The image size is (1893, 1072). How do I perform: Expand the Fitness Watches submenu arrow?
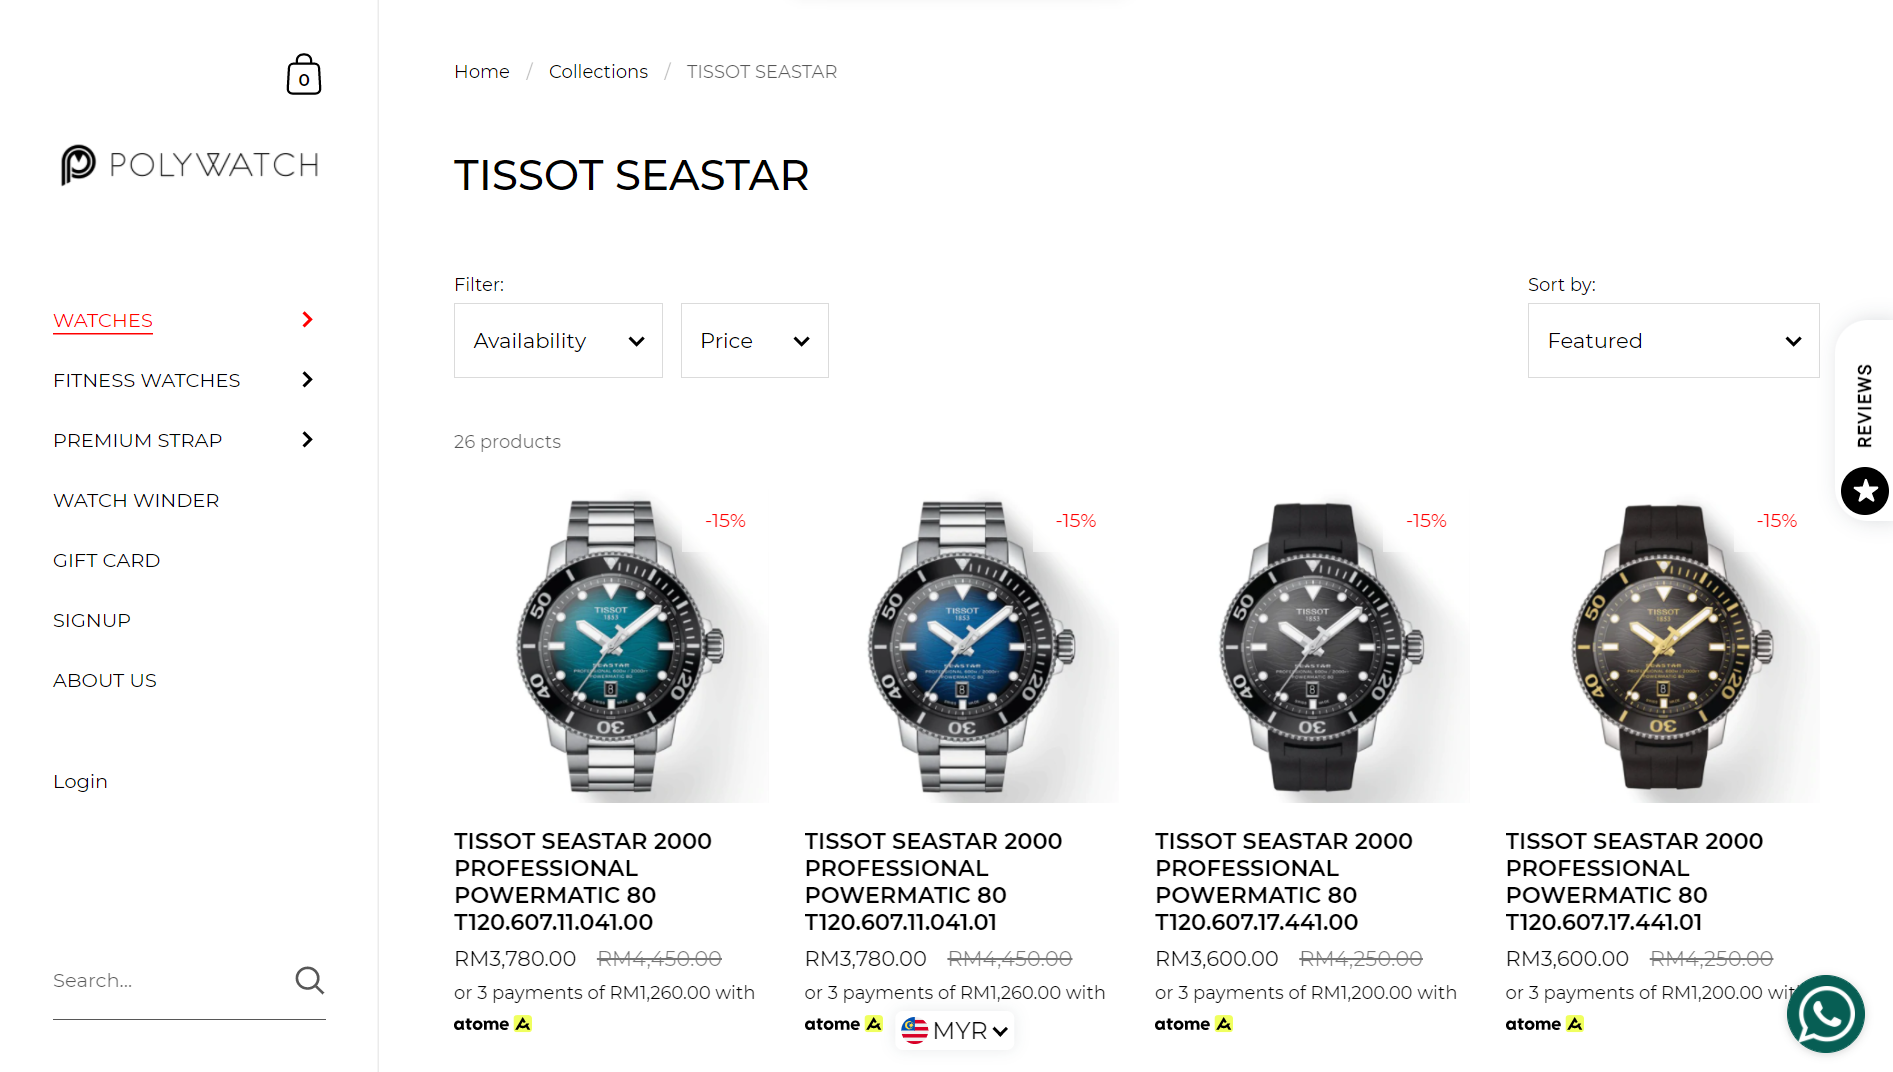point(307,380)
